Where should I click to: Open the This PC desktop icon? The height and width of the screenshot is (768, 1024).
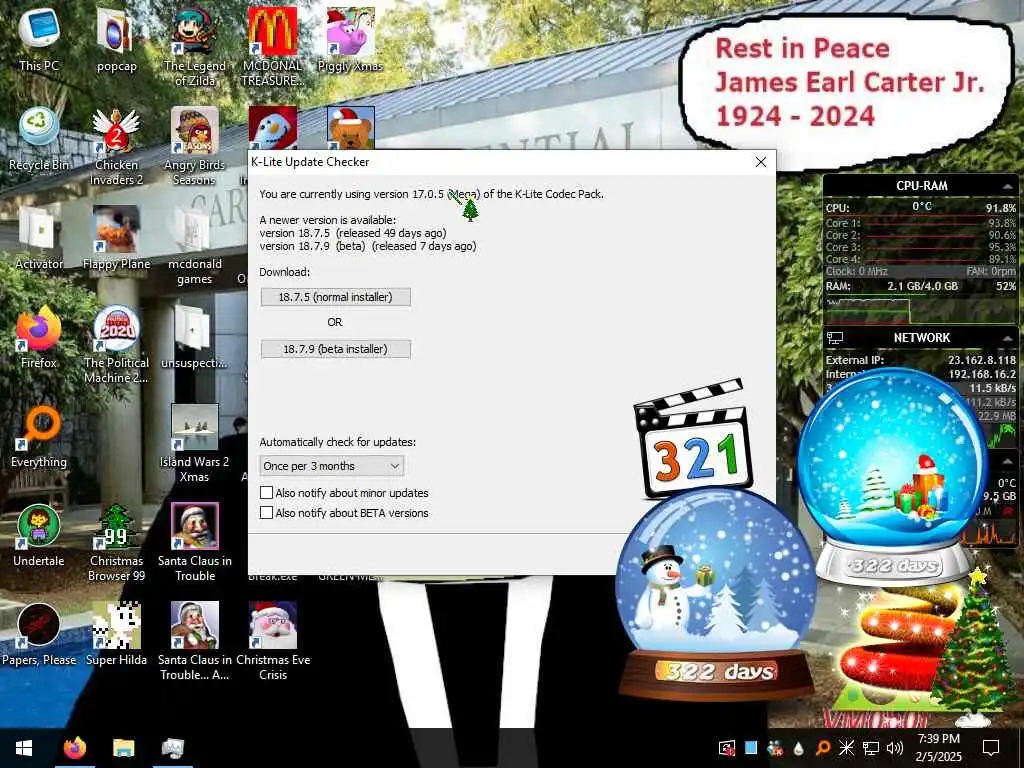click(39, 39)
